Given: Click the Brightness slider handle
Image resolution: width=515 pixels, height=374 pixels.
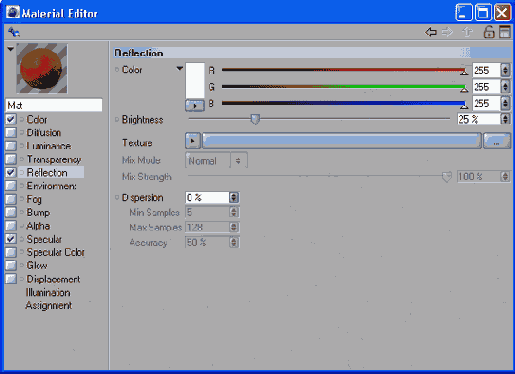Looking at the screenshot, I should (x=255, y=119).
